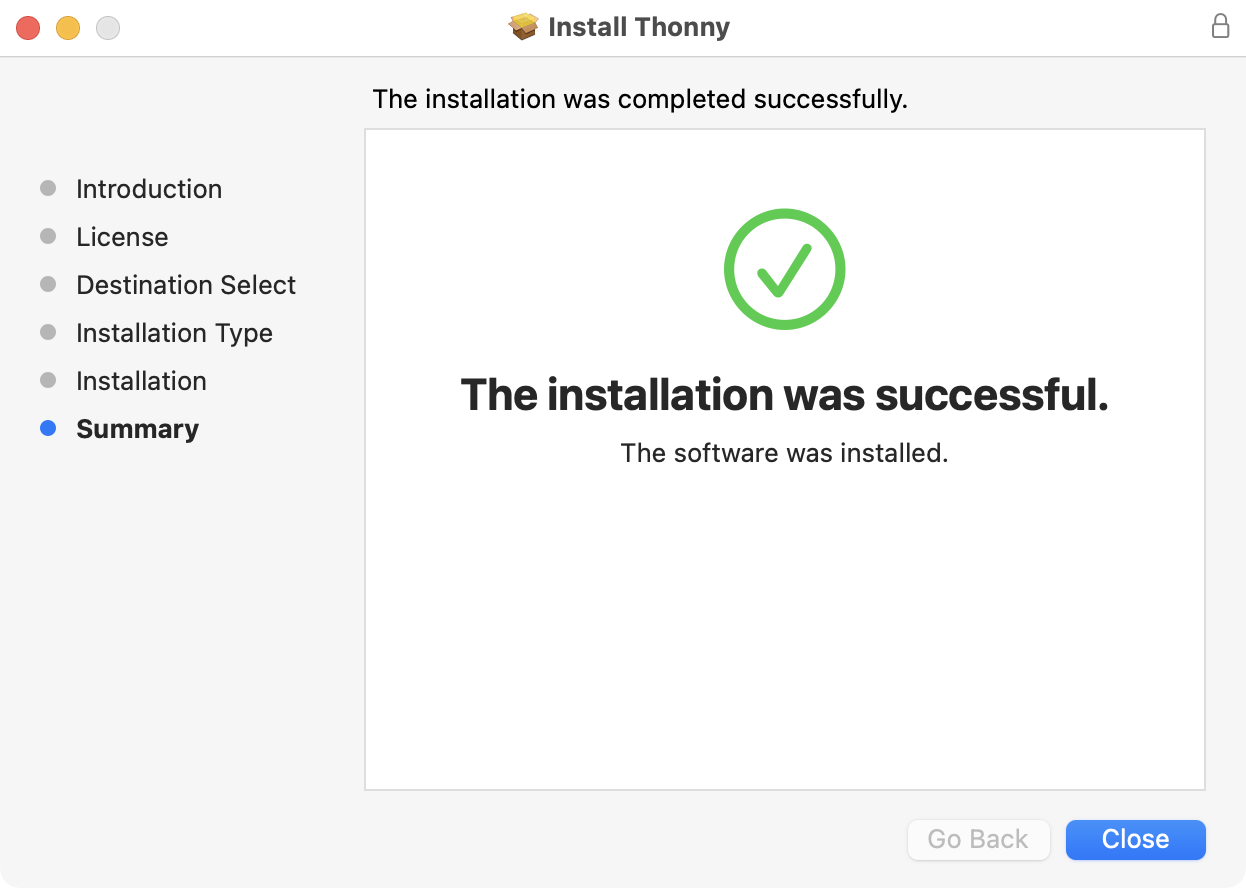Click the gray bullet beside License
Viewport: 1246px width, 888px height.
tap(48, 237)
